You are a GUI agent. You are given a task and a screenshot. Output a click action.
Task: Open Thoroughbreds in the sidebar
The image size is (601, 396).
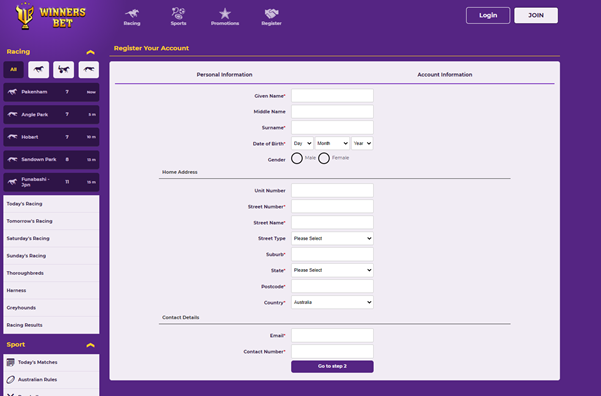click(x=51, y=273)
